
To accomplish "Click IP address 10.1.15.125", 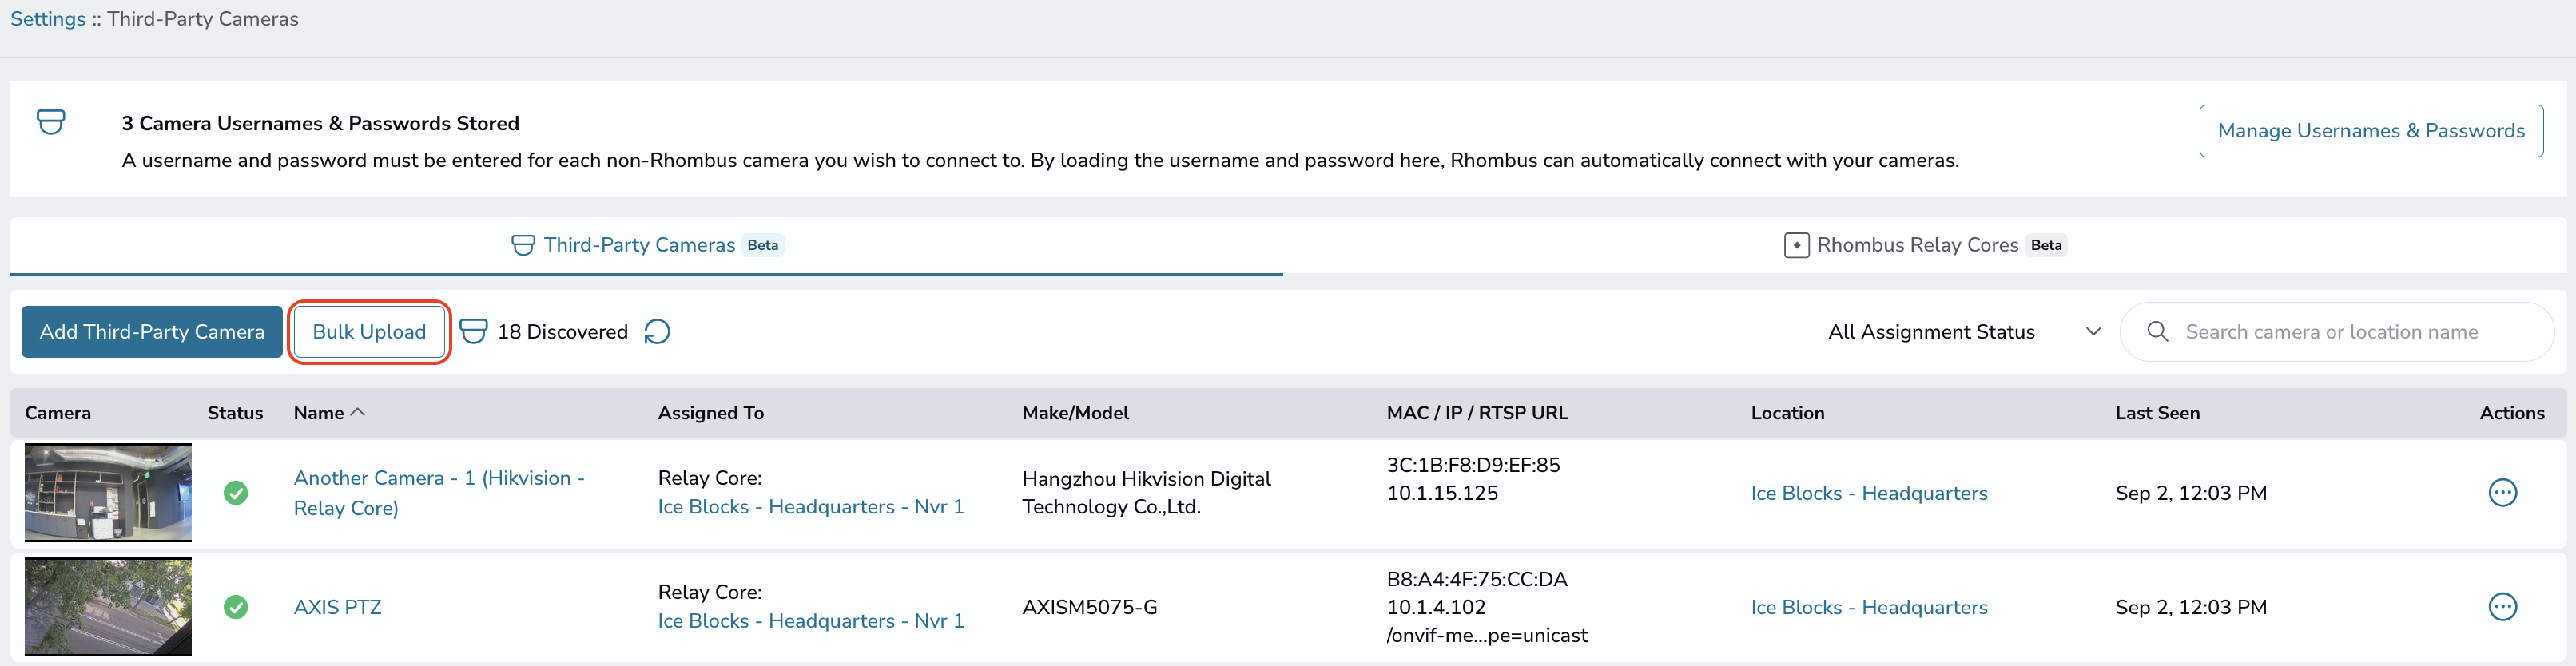I will click(1442, 493).
